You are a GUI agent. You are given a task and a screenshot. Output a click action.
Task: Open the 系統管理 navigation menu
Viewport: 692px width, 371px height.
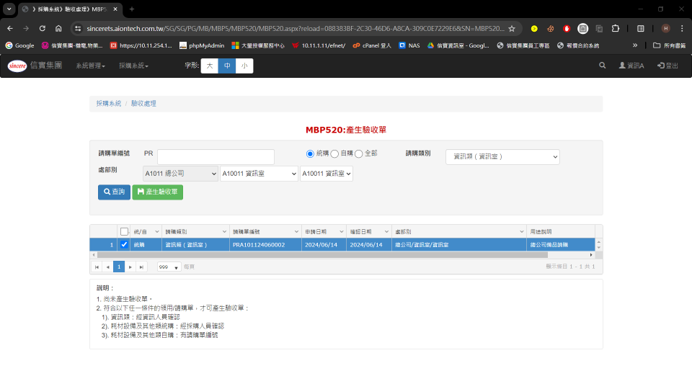click(90, 66)
